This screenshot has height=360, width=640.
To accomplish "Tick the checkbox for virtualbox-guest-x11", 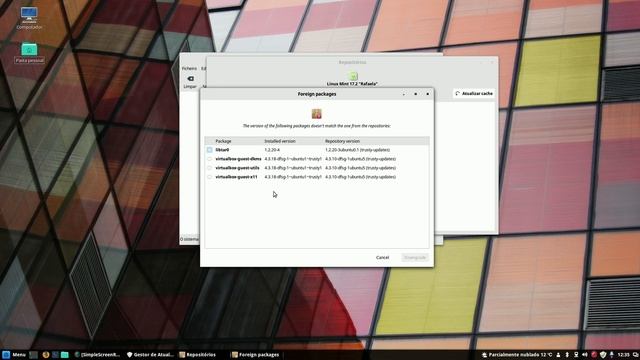I will [x=209, y=177].
